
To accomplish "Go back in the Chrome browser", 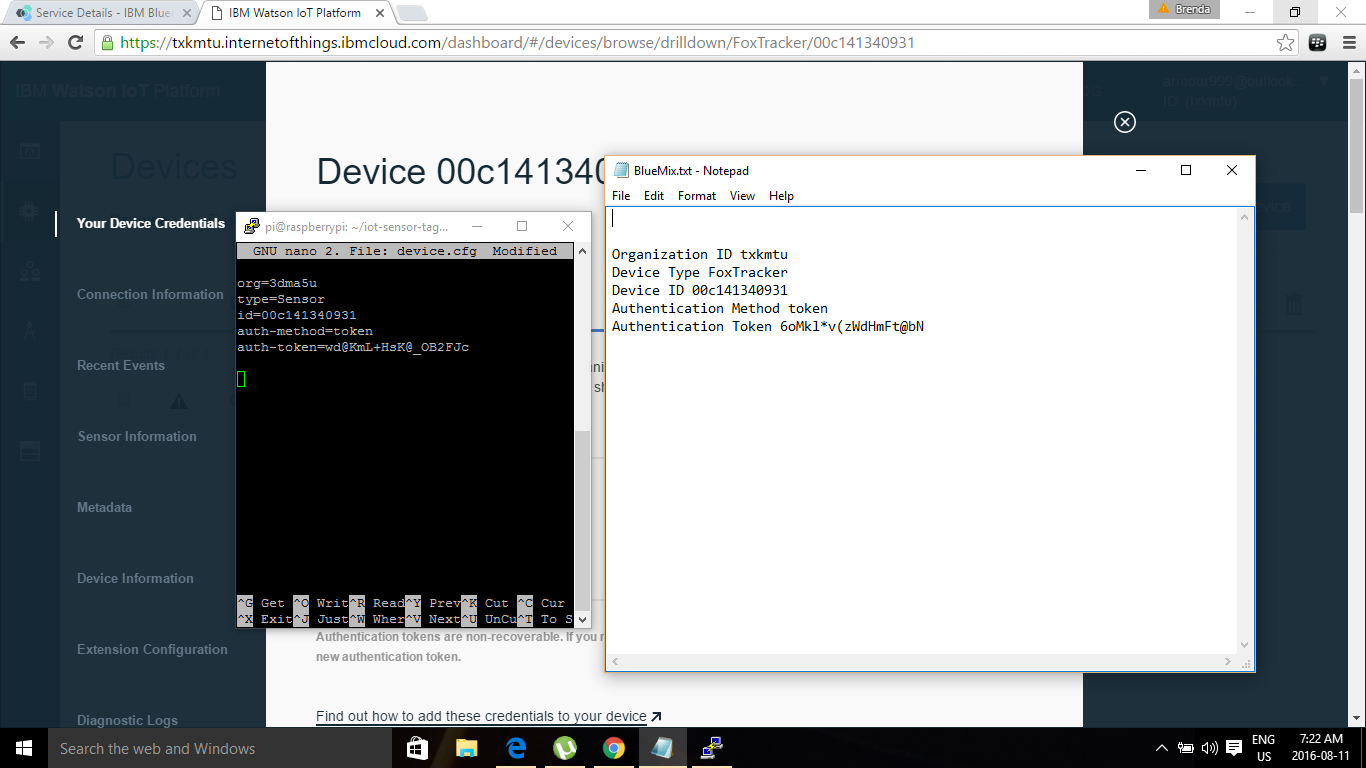I will (17, 43).
